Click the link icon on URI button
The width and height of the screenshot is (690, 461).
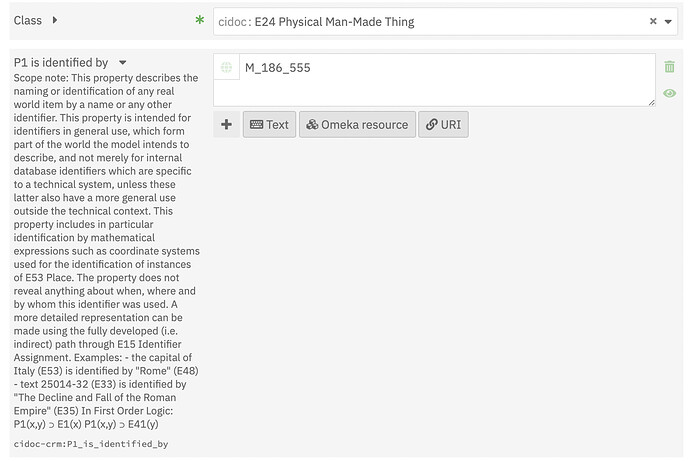(431, 124)
